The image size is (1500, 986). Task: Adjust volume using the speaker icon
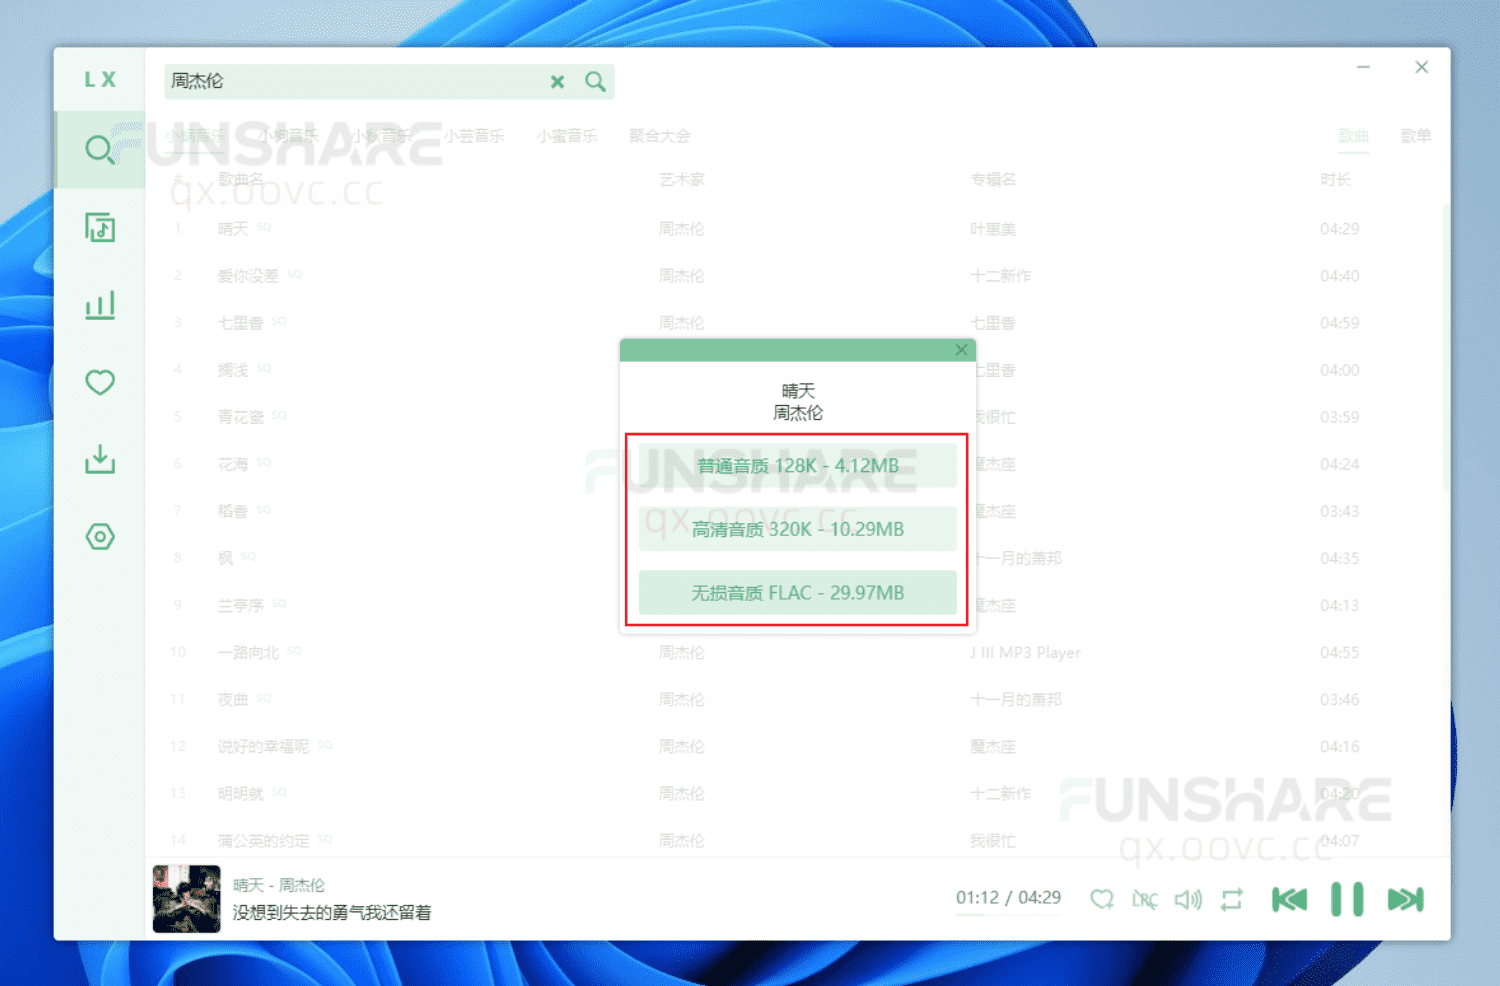1189,899
